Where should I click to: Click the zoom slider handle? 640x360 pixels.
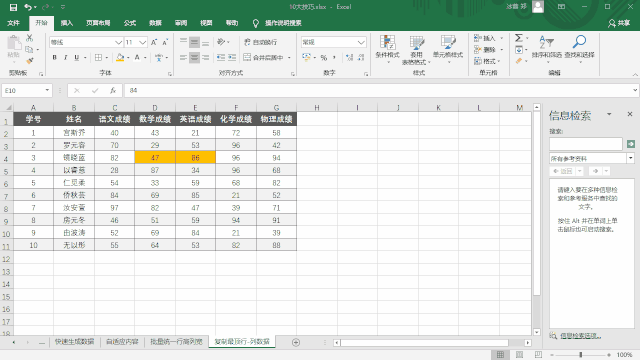[x=580, y=355]
